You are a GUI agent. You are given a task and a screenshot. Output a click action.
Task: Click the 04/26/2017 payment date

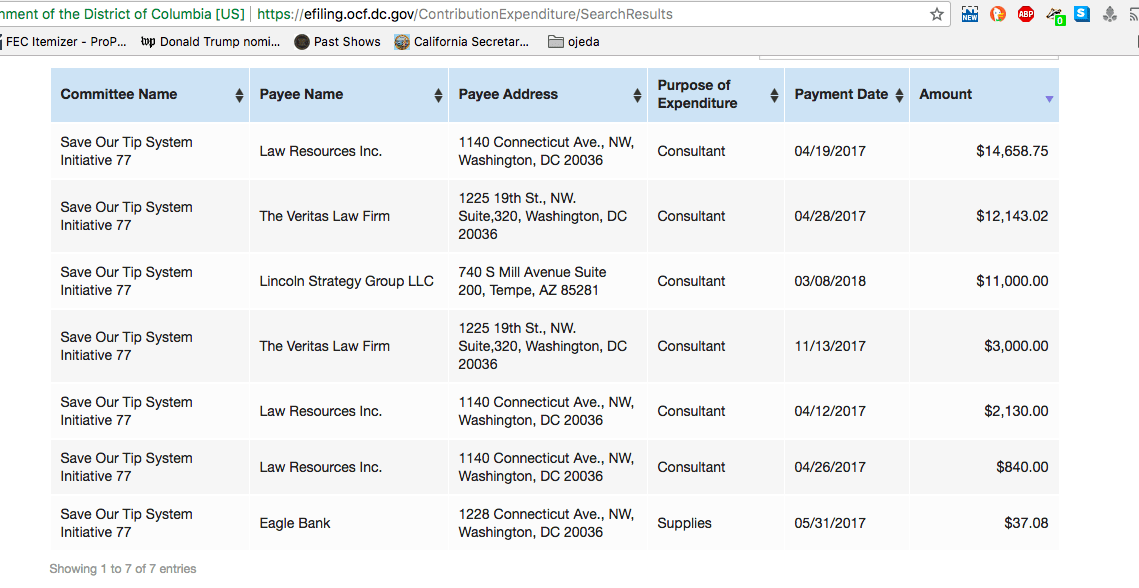(830, 467)
